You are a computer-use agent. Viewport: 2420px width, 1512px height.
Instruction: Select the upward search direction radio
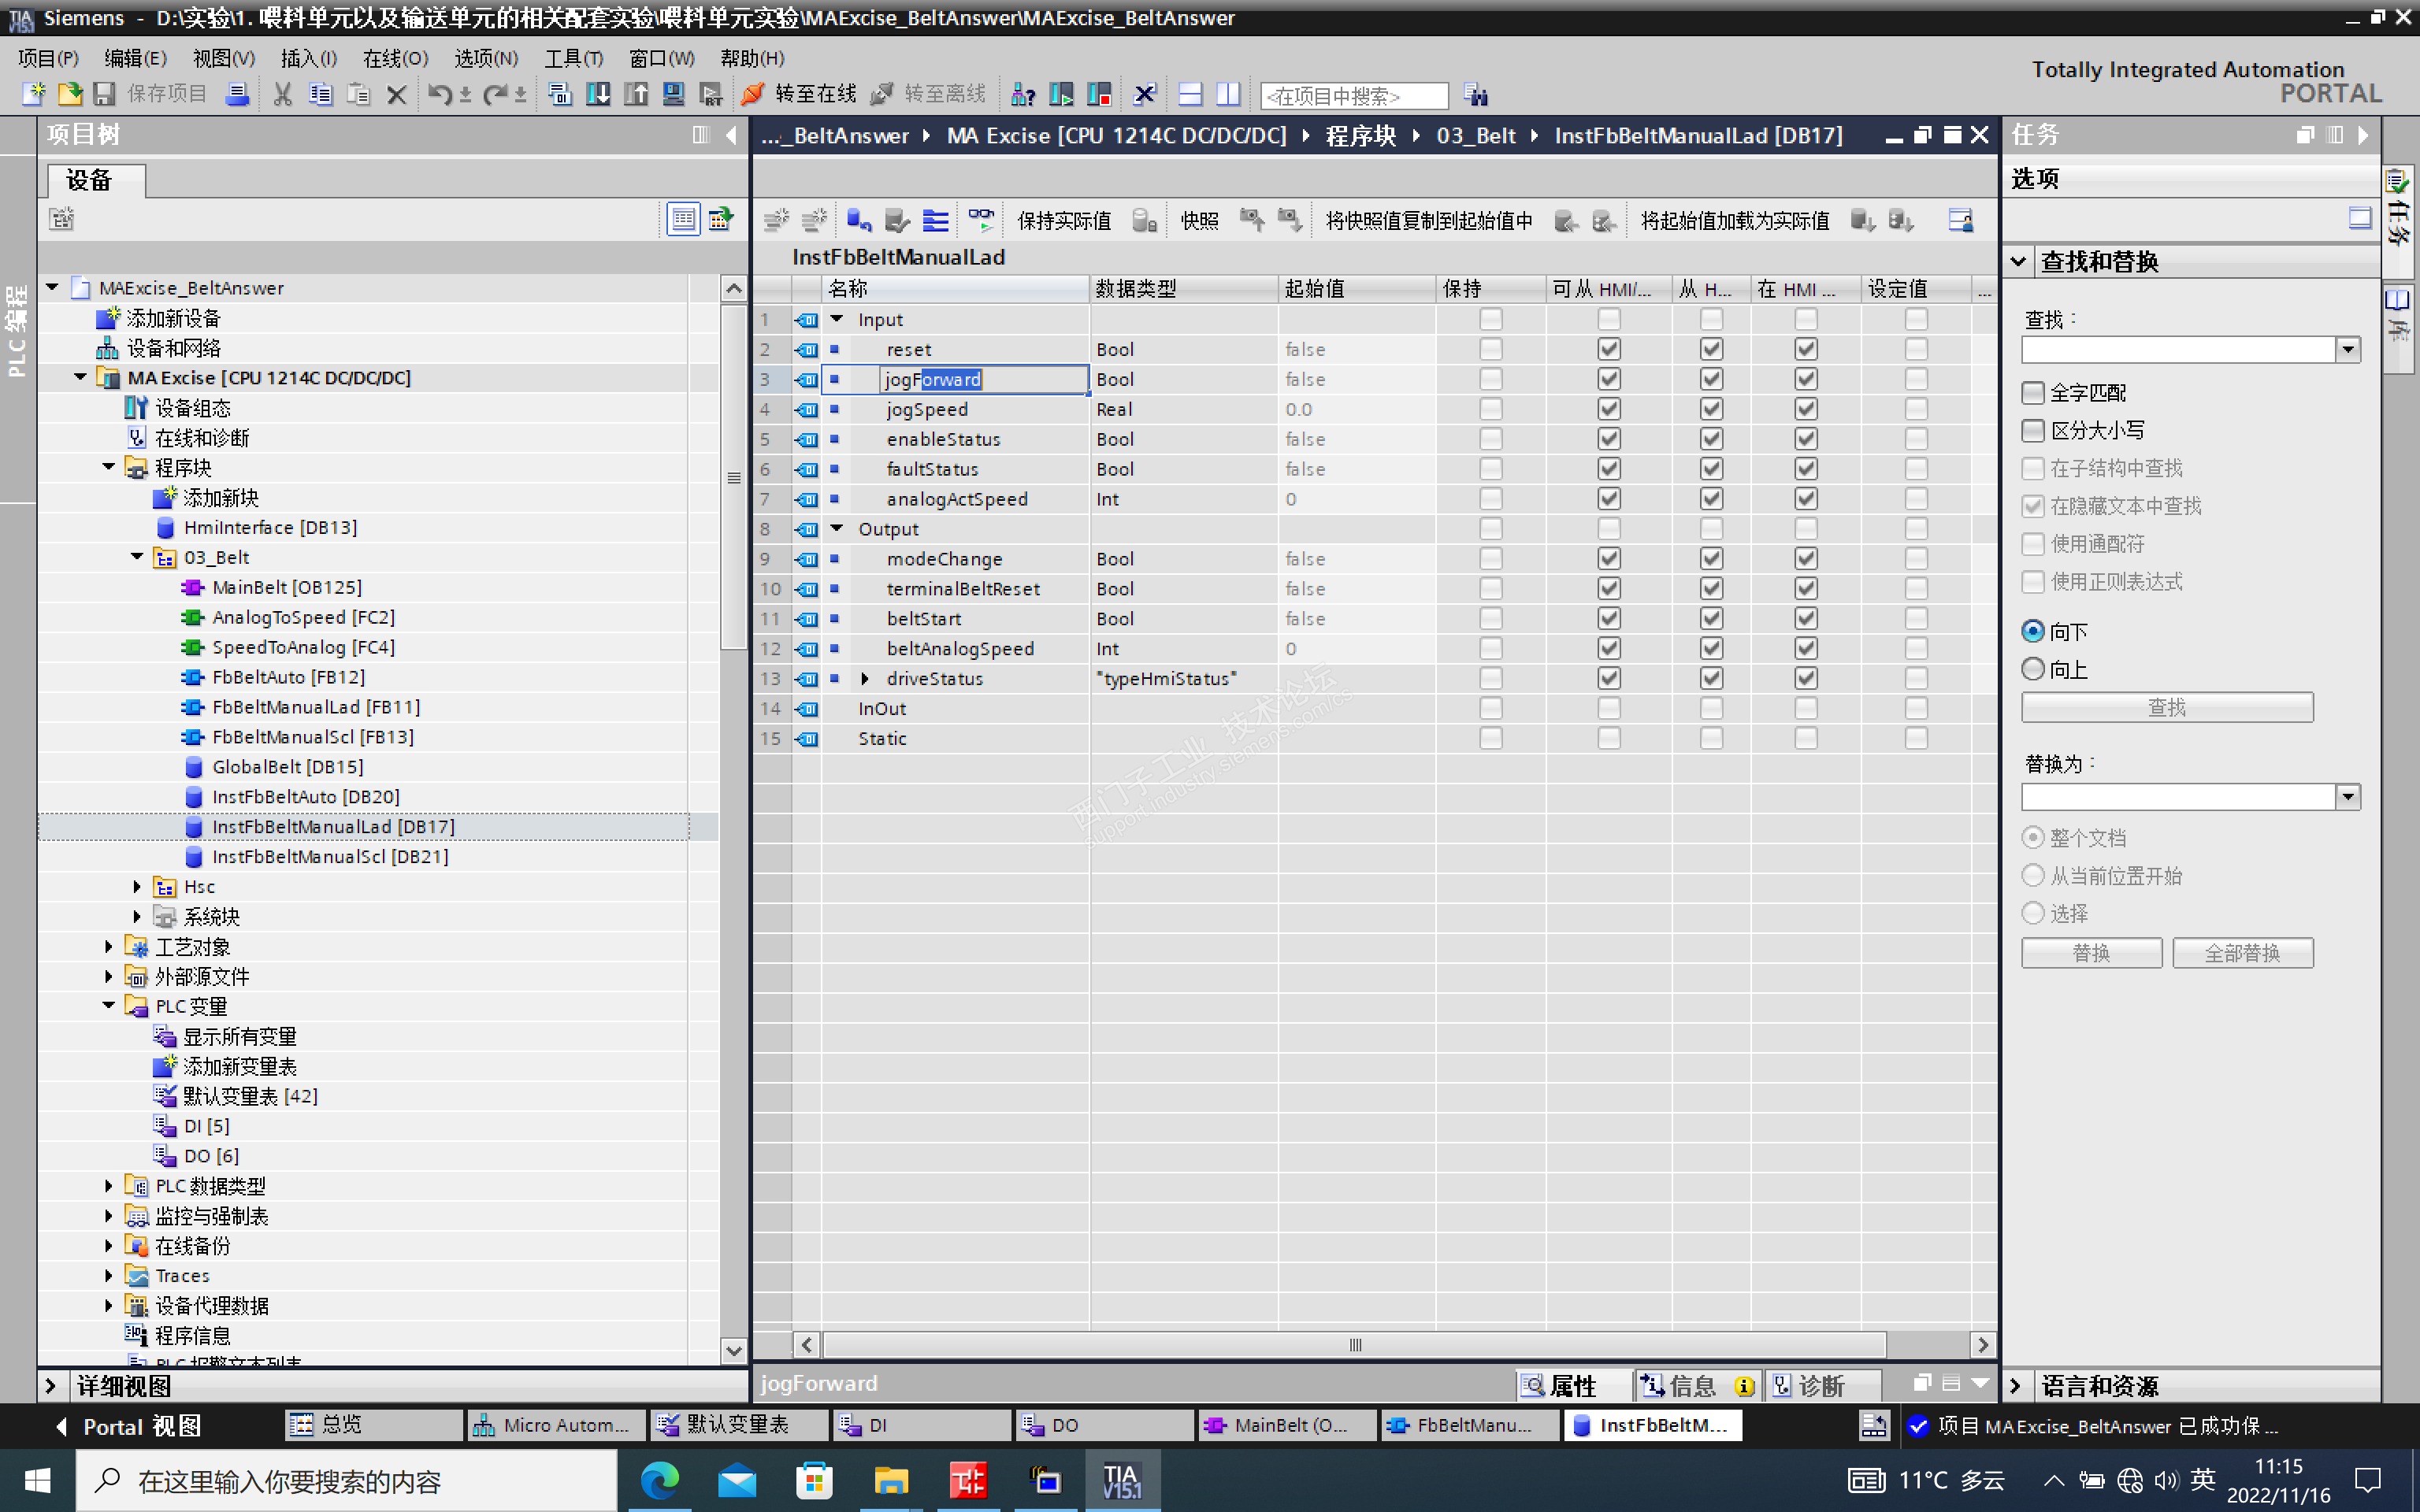pos(2032,669)
